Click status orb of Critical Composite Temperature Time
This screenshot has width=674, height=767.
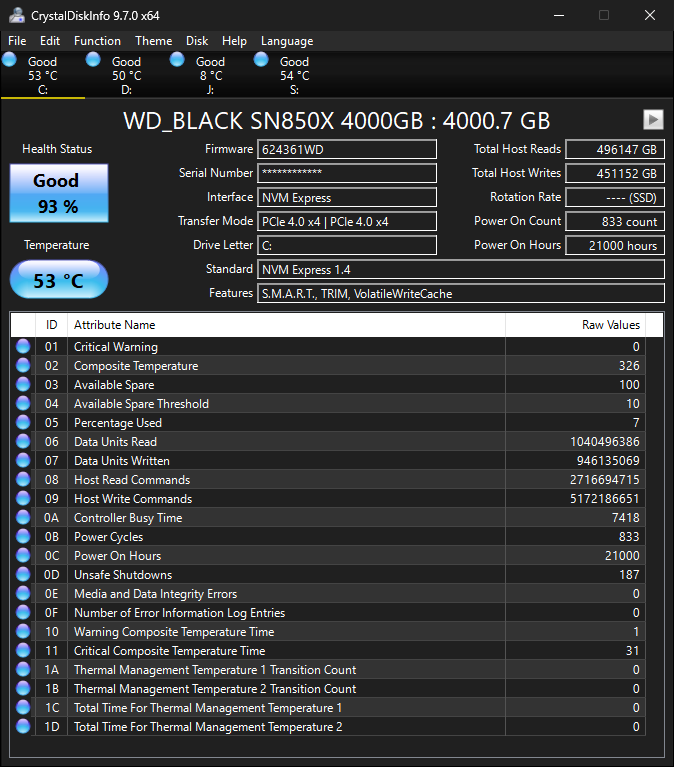pyautogui.click(x=23, y=651)
